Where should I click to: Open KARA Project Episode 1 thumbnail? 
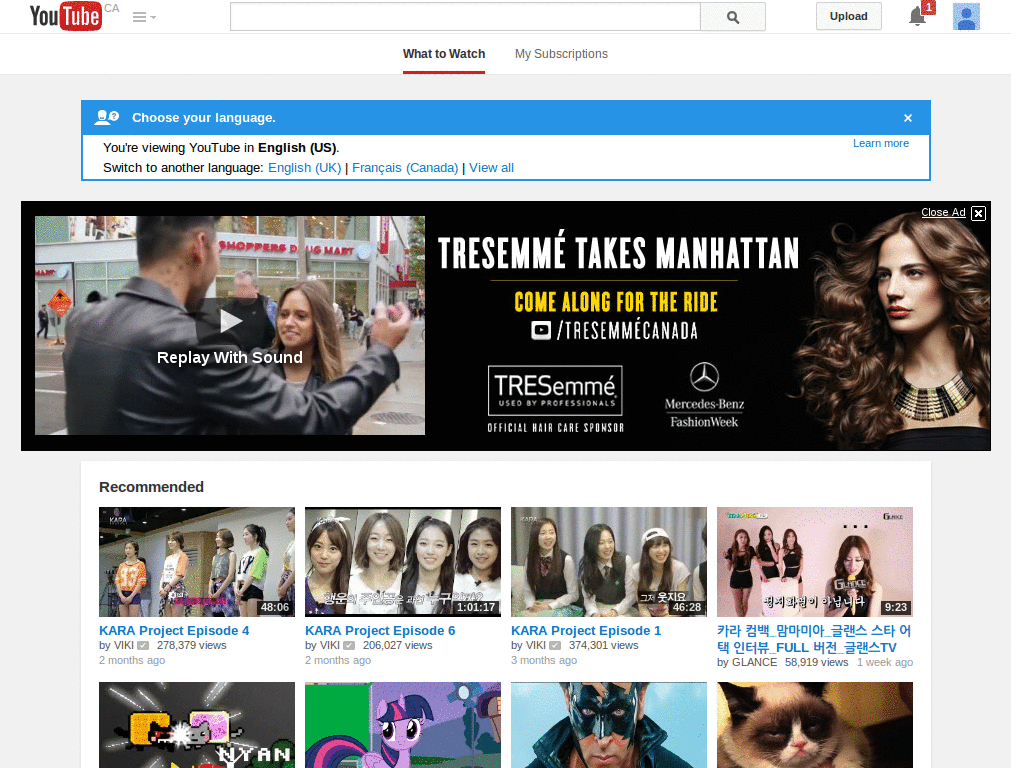[609, 562]
